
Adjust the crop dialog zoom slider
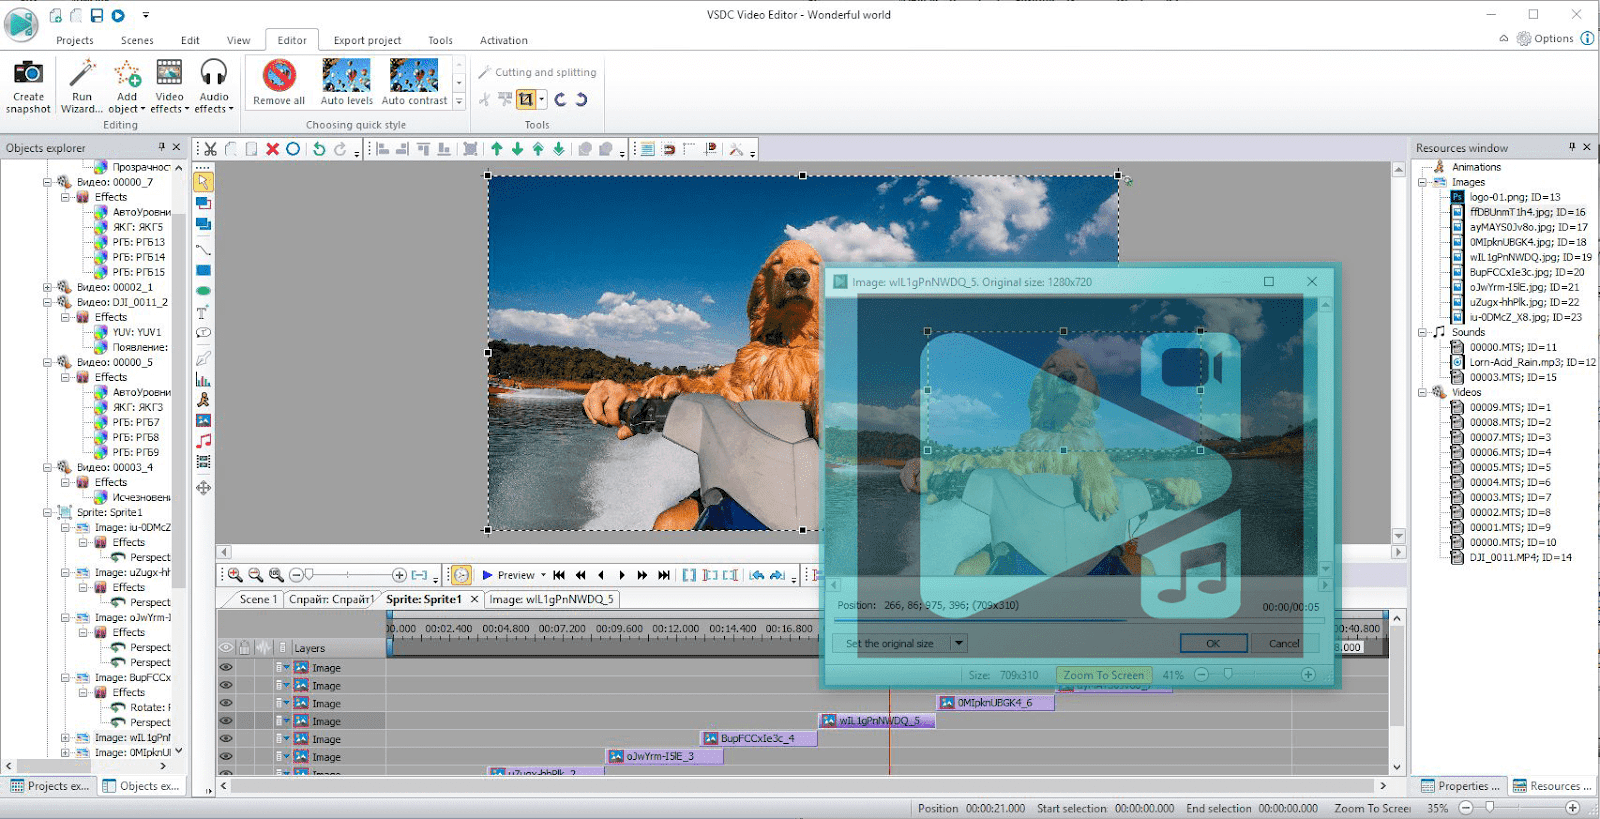[x=1228, y=675]
